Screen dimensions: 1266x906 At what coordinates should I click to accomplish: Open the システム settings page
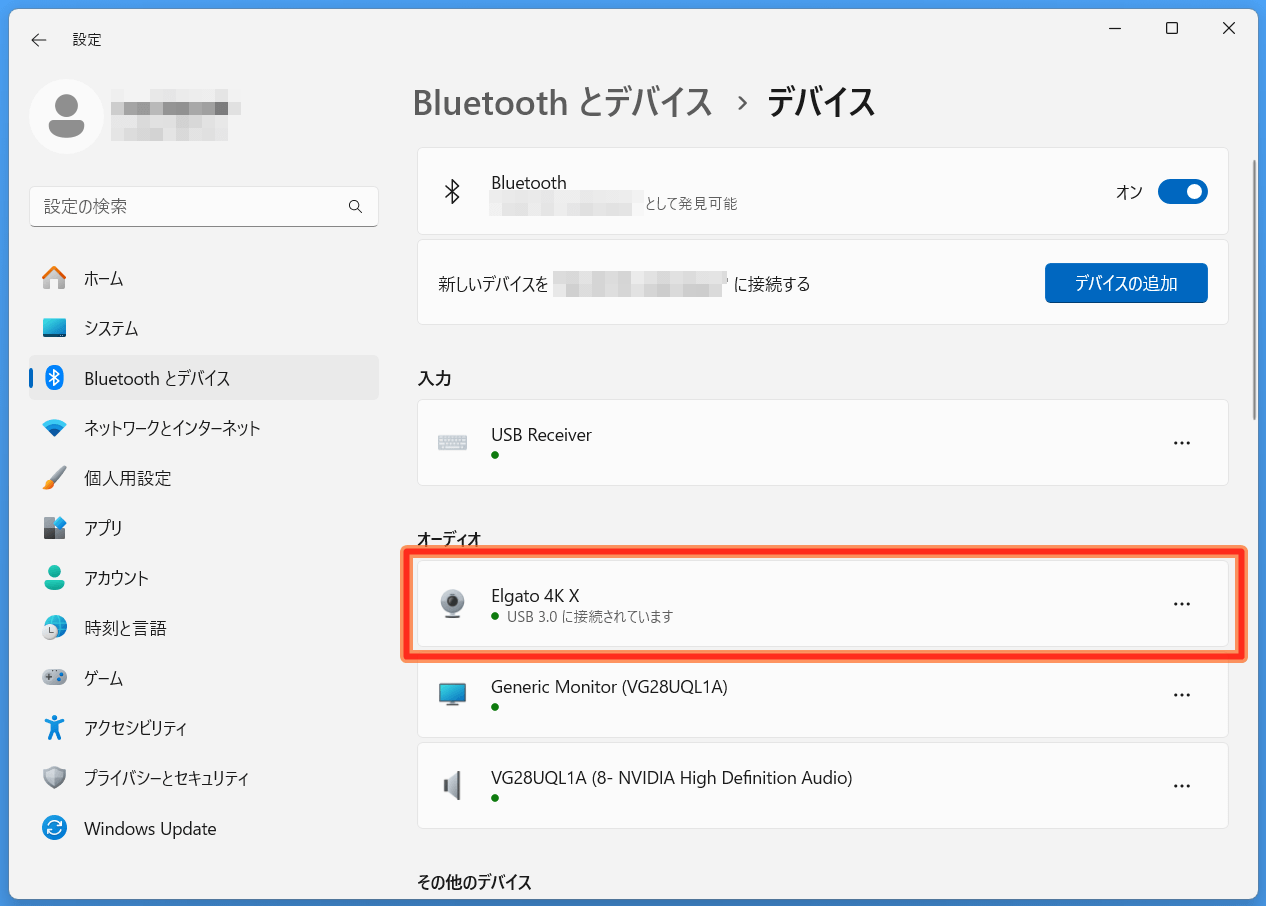click(204, 328)
